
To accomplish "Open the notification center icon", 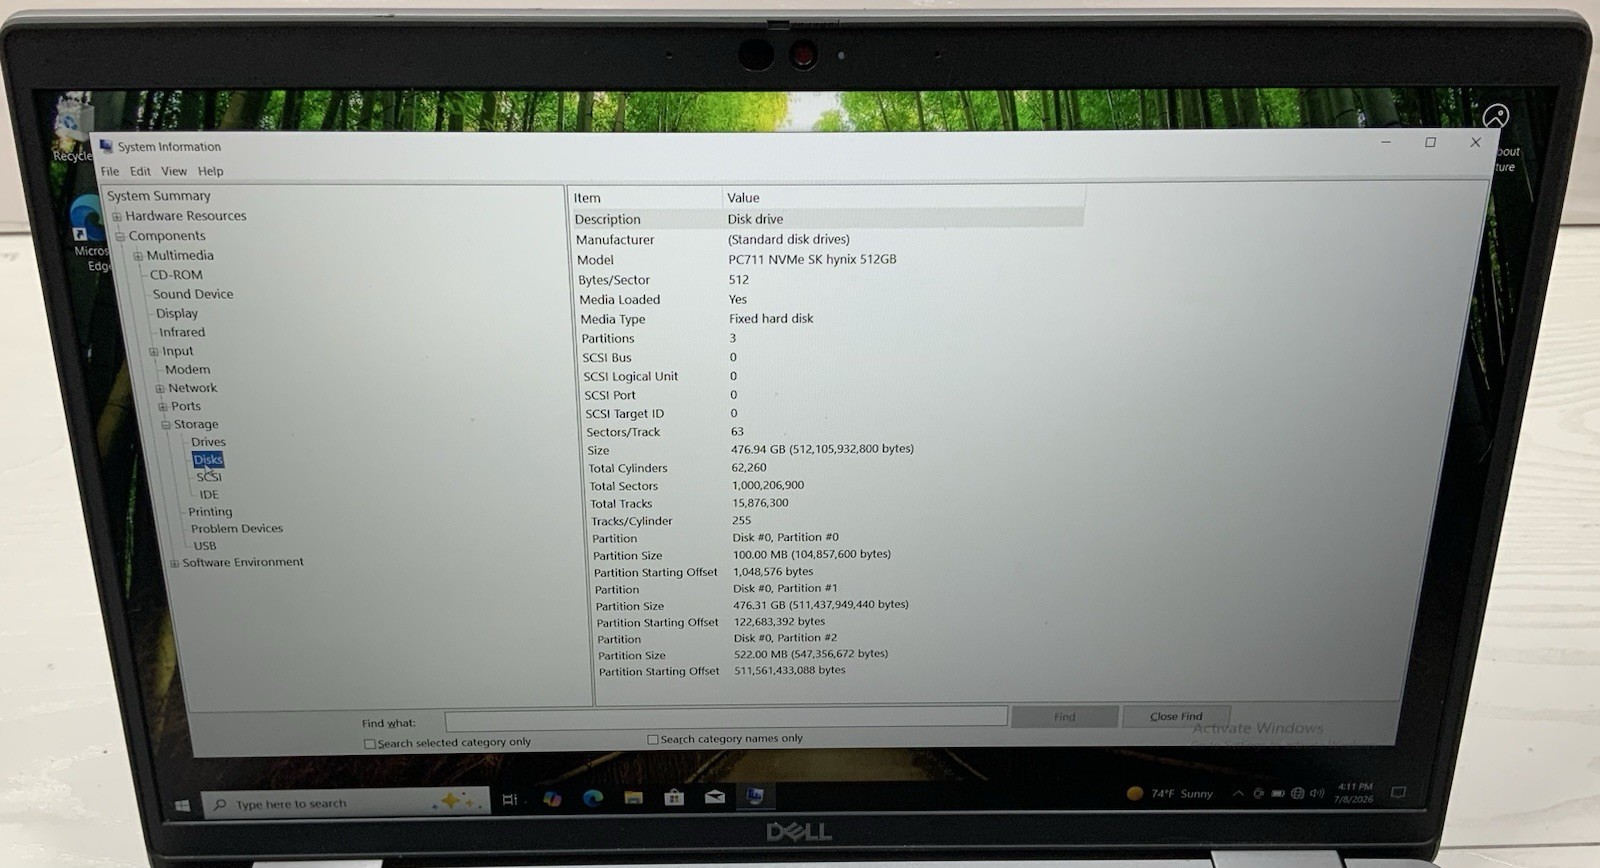I will pyautogui.click(x=1398, y=792).
